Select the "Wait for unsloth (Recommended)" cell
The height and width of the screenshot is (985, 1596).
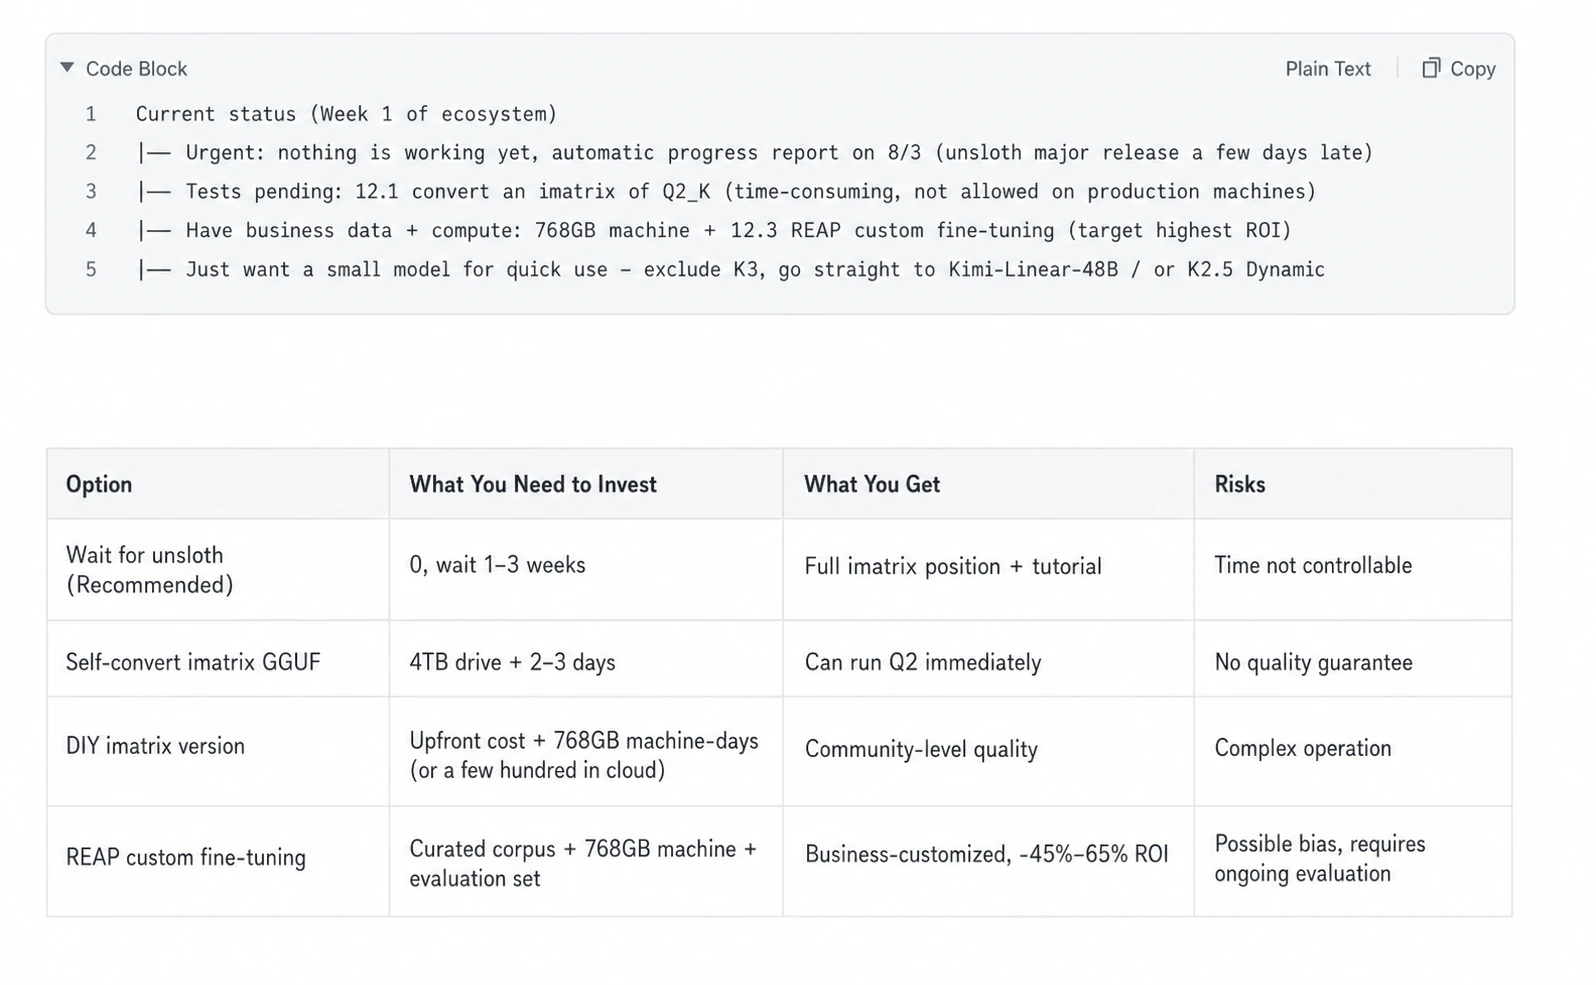pyautogui.click(x=218, y=569)
